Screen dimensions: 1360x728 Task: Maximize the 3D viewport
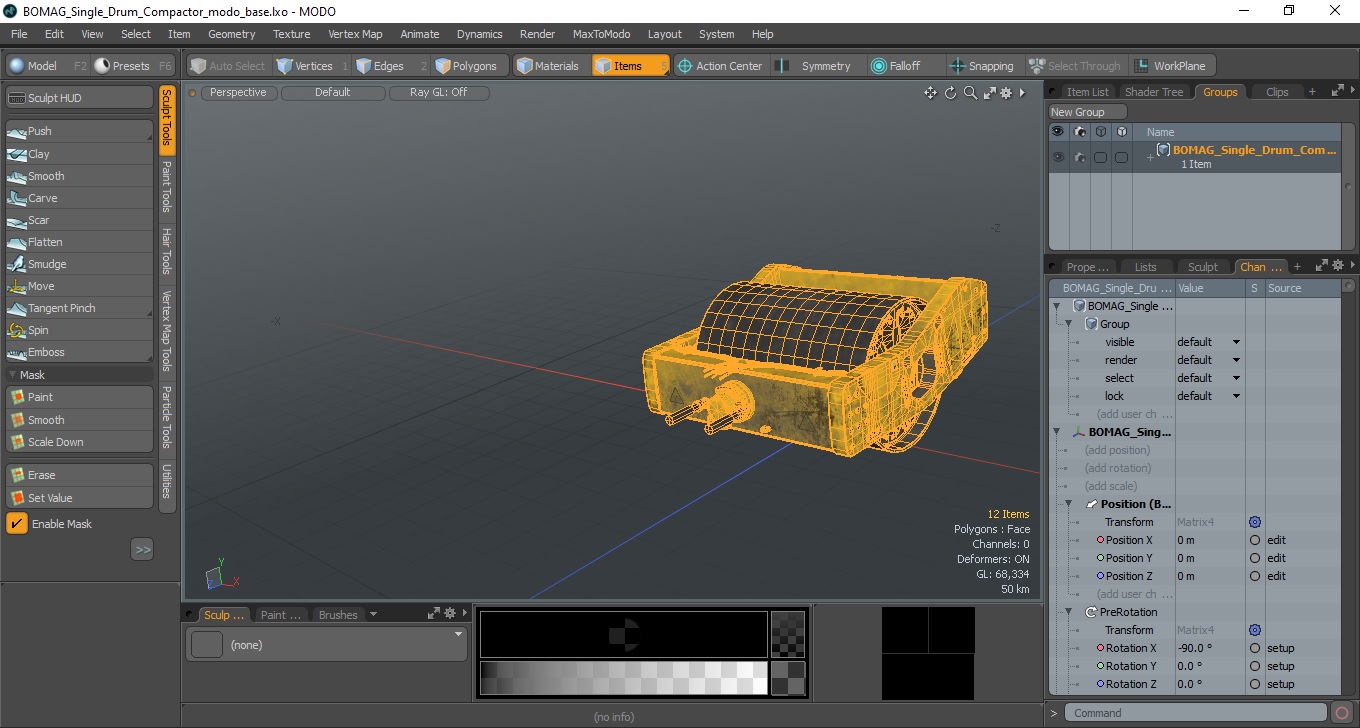(x=989, y=93)
